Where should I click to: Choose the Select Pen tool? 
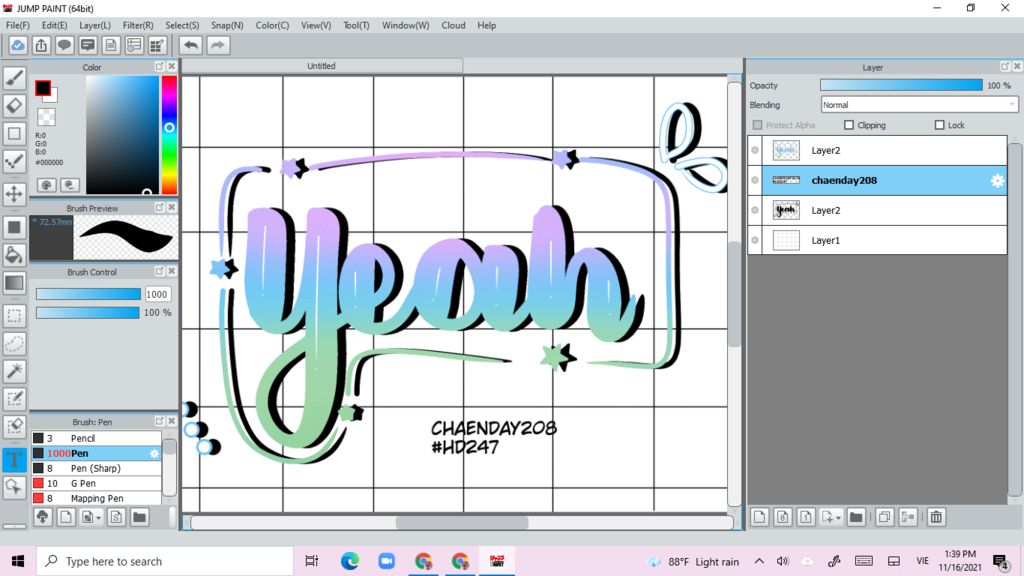click(14, 399)
